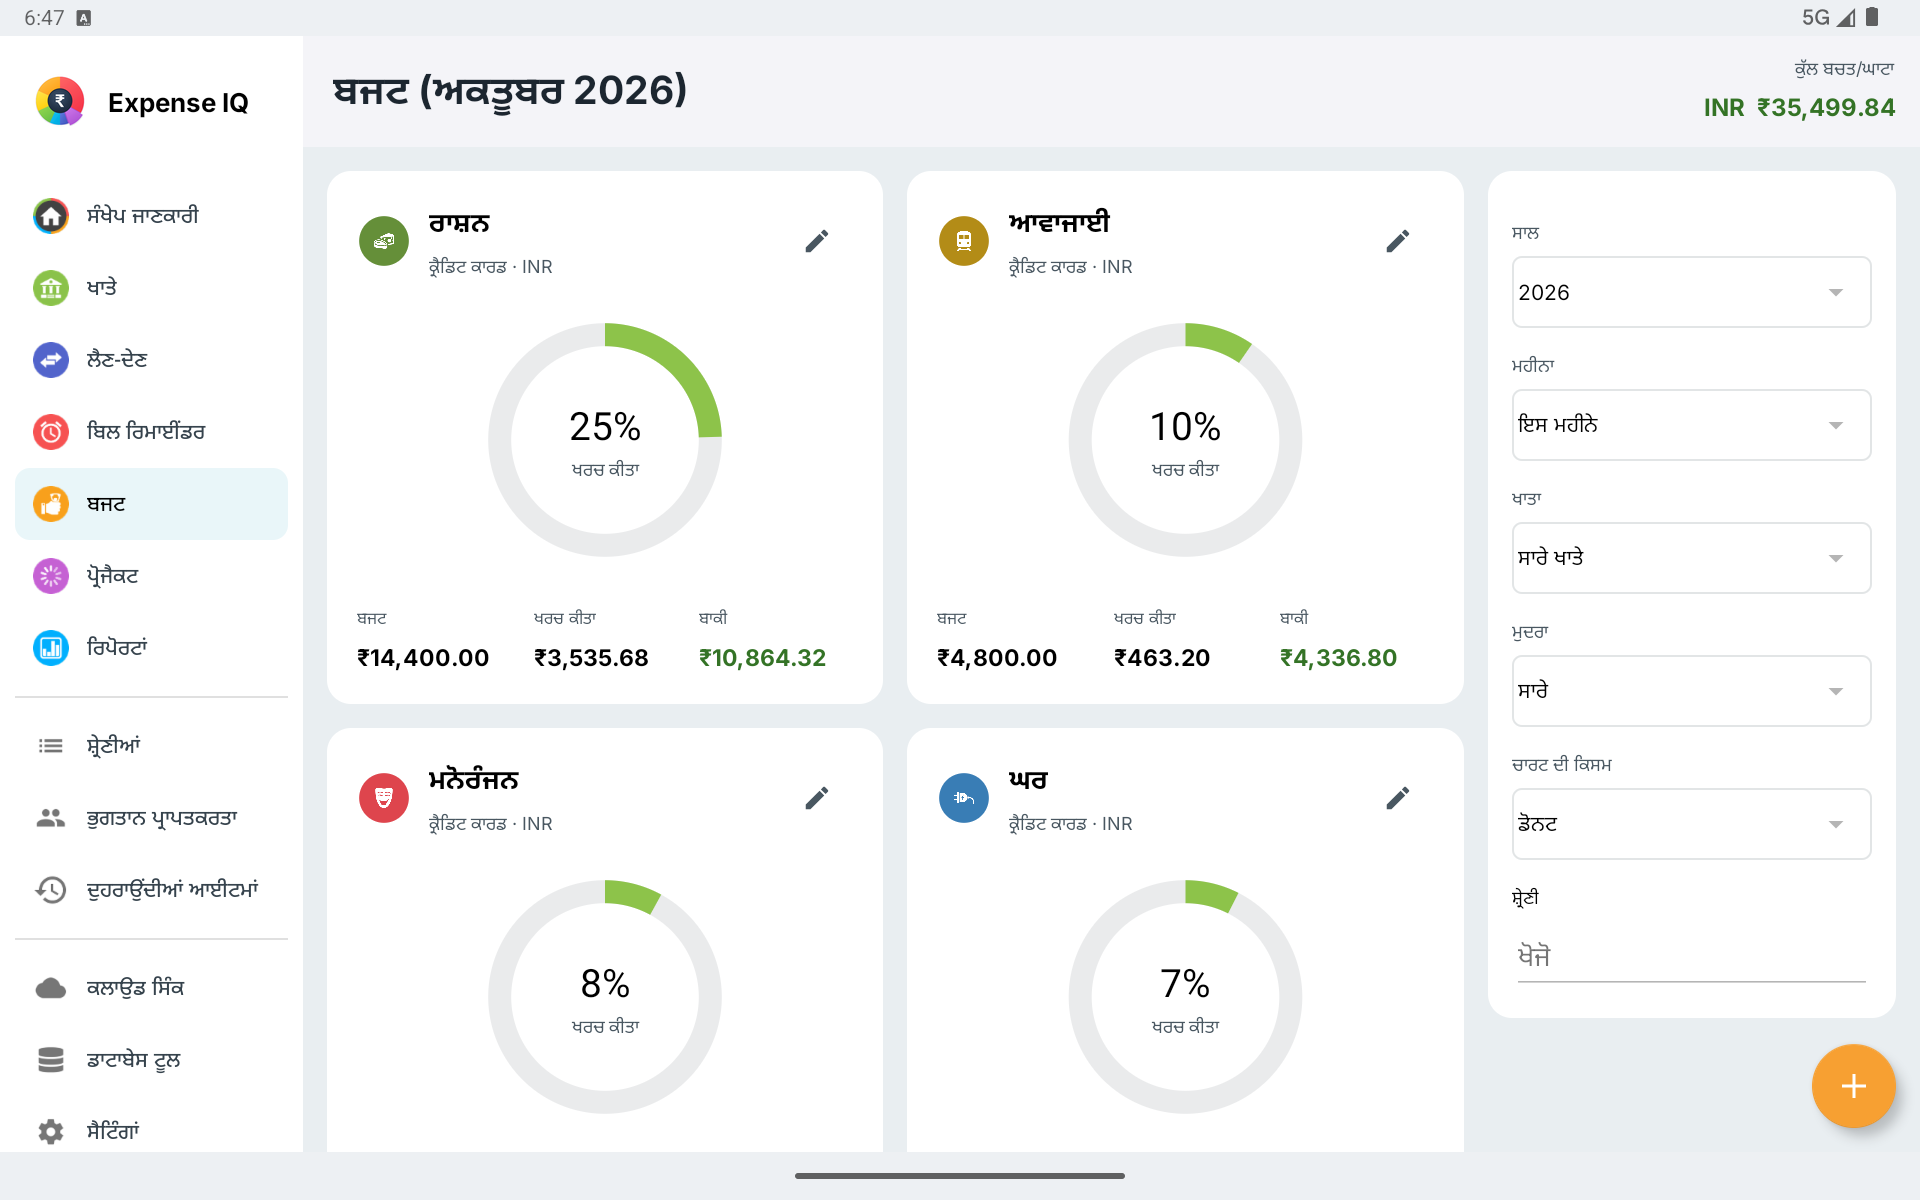Screen dimensions: 1920x1200
Task: Click the 10% ਆਵਾਜਾਈ donut chart
Action: click(1185, 440)
